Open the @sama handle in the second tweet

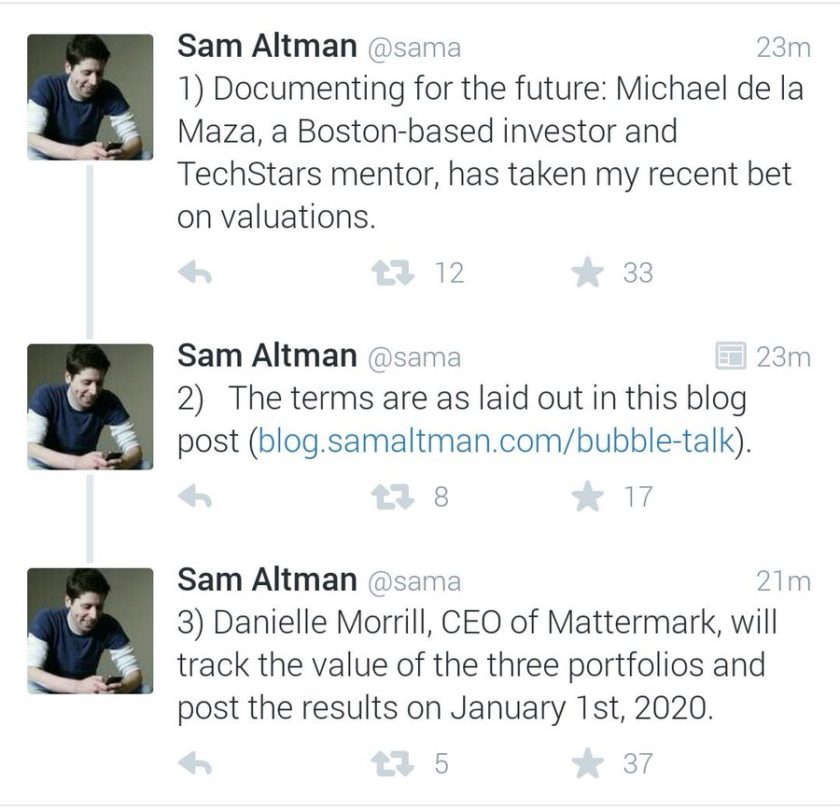pos(414,358)
